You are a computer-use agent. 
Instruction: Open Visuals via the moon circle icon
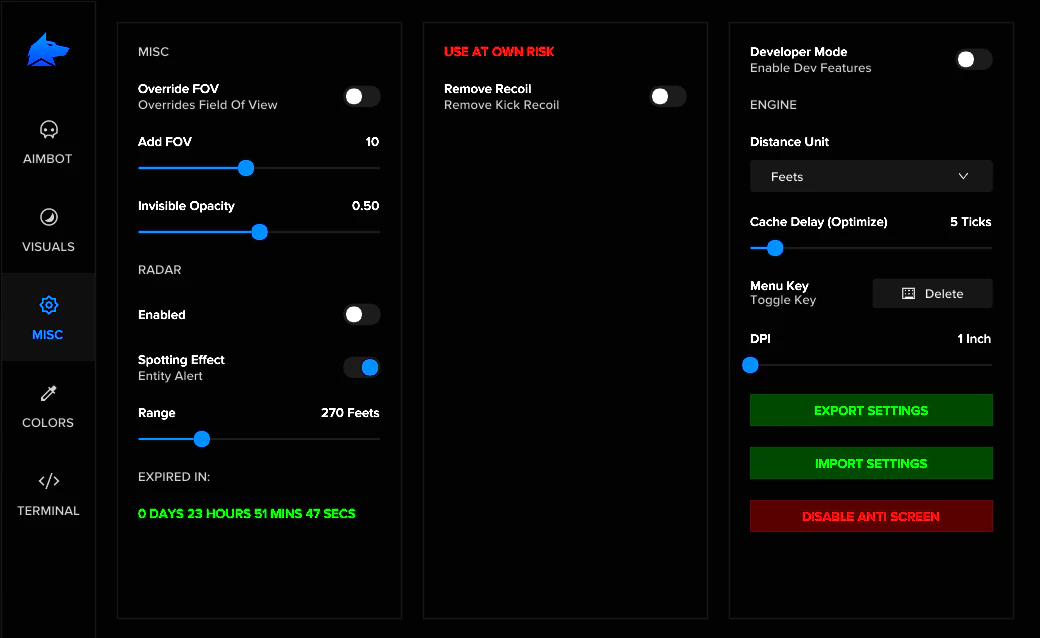tap(48, 217)
